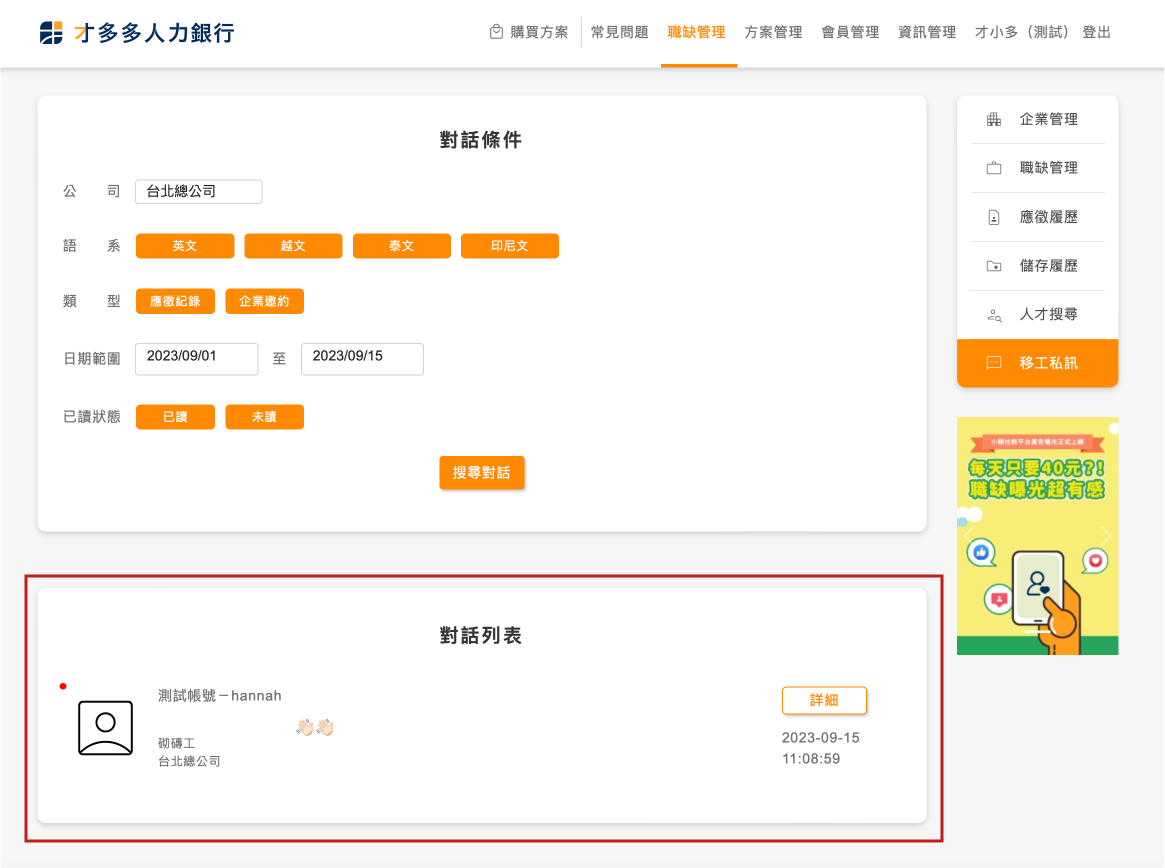This screenshot has width=1165, height=868.
Task: Click the folder icon for 儲存履歷
Action: click(x=993, y=267)
